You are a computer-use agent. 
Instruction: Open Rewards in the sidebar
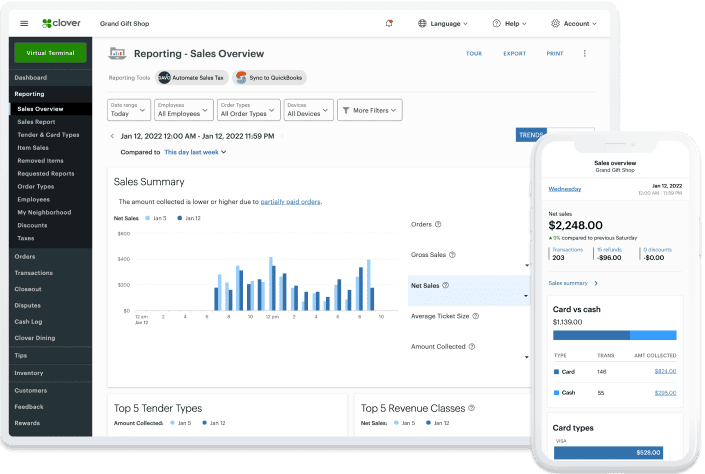tap(50, 423)
